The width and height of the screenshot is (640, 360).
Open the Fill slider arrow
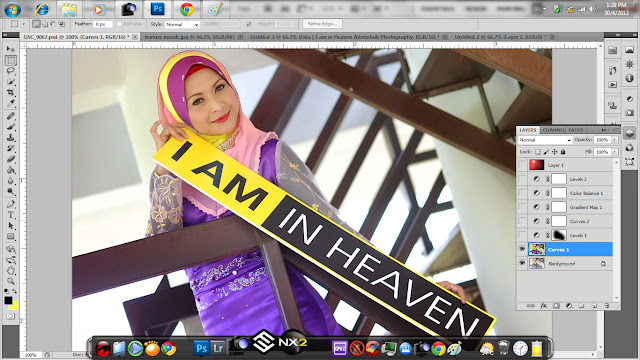pos(614,152)
